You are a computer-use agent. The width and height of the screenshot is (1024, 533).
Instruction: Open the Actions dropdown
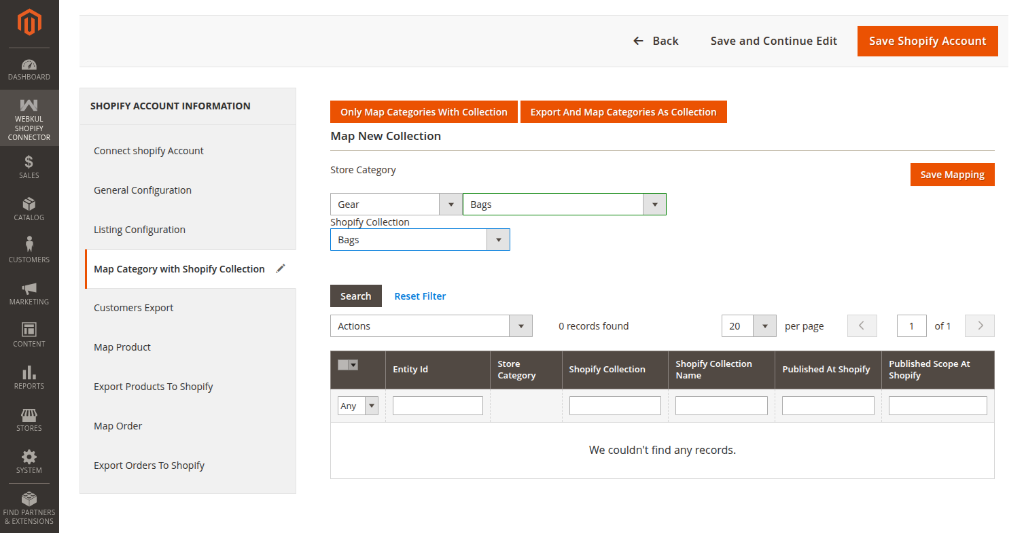click(431, 326)
